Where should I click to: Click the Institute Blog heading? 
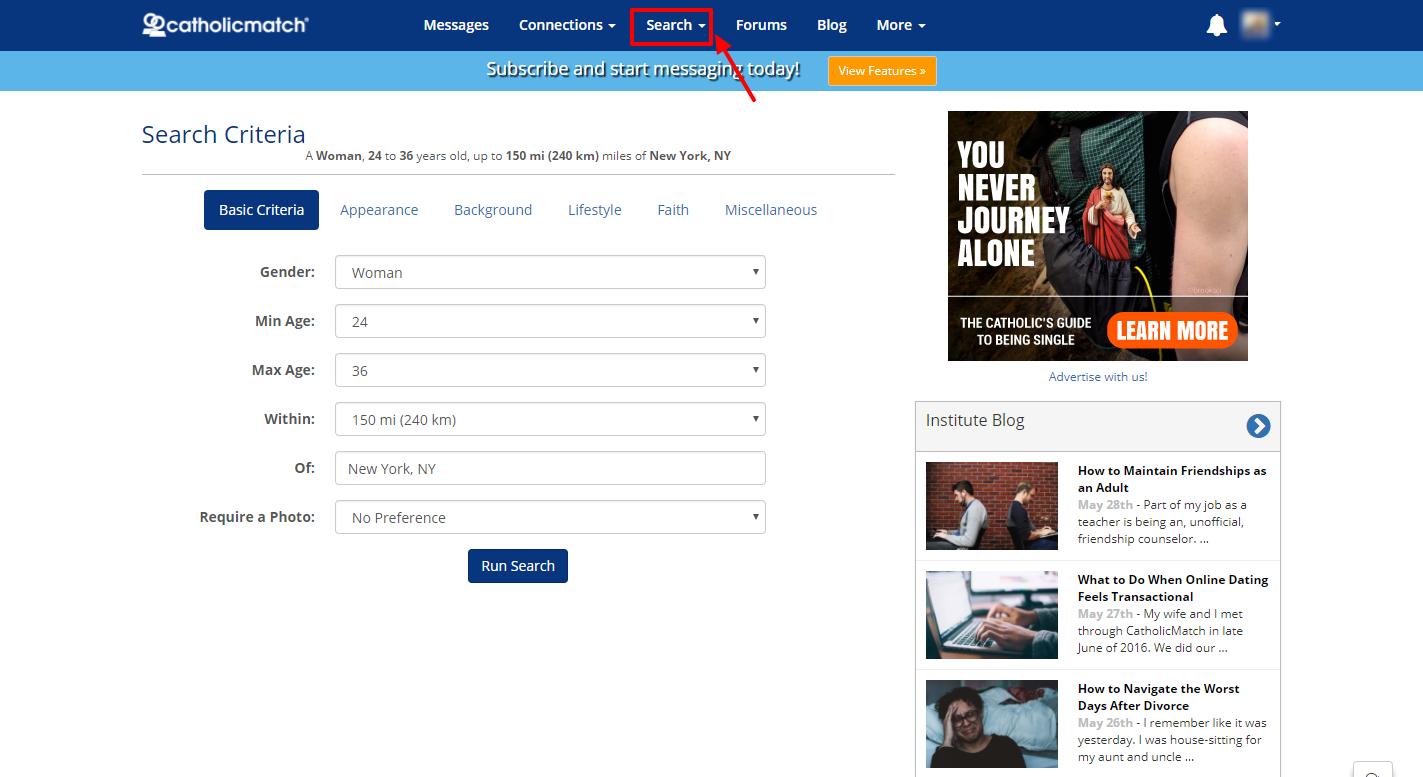(975, 420)
